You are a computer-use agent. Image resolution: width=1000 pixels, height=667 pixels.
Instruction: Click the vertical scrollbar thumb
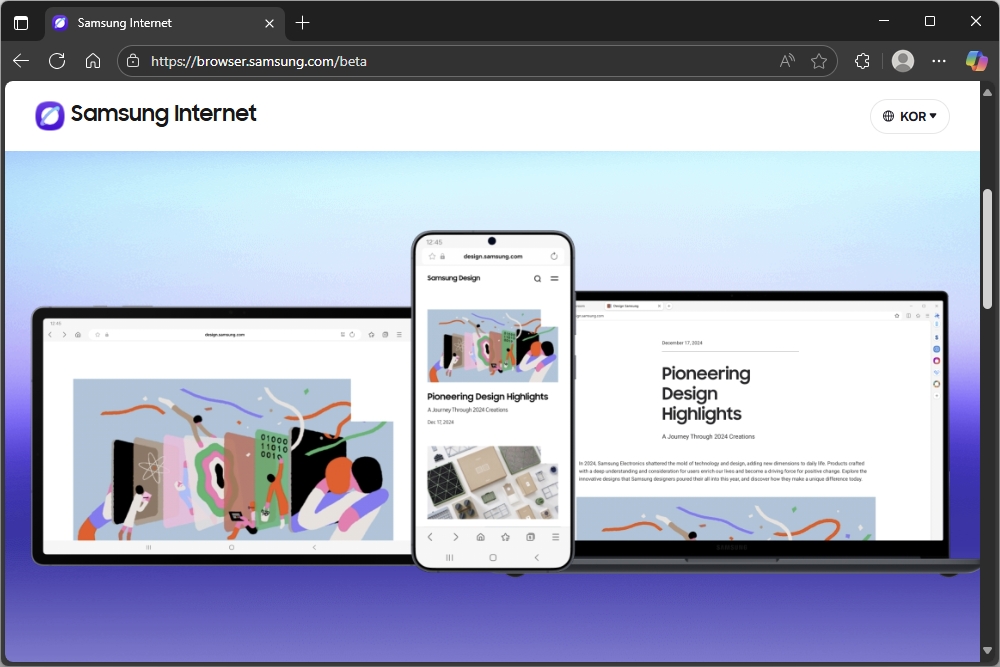point(987,249)
